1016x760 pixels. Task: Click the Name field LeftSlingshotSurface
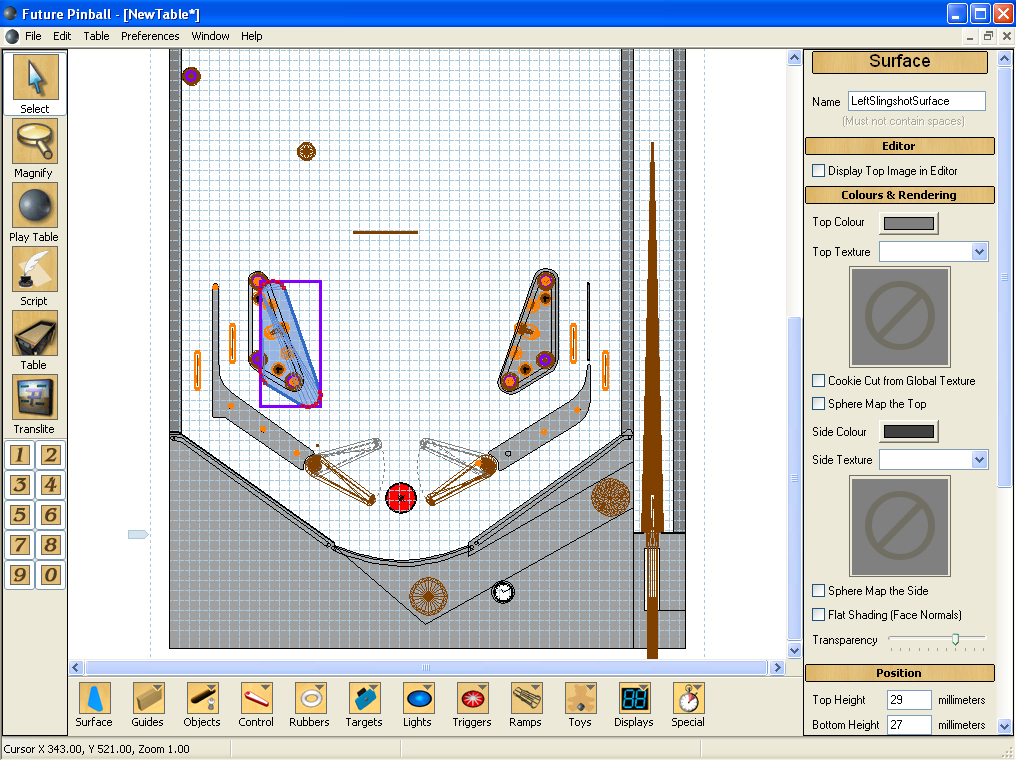click(x=917, y=101)
